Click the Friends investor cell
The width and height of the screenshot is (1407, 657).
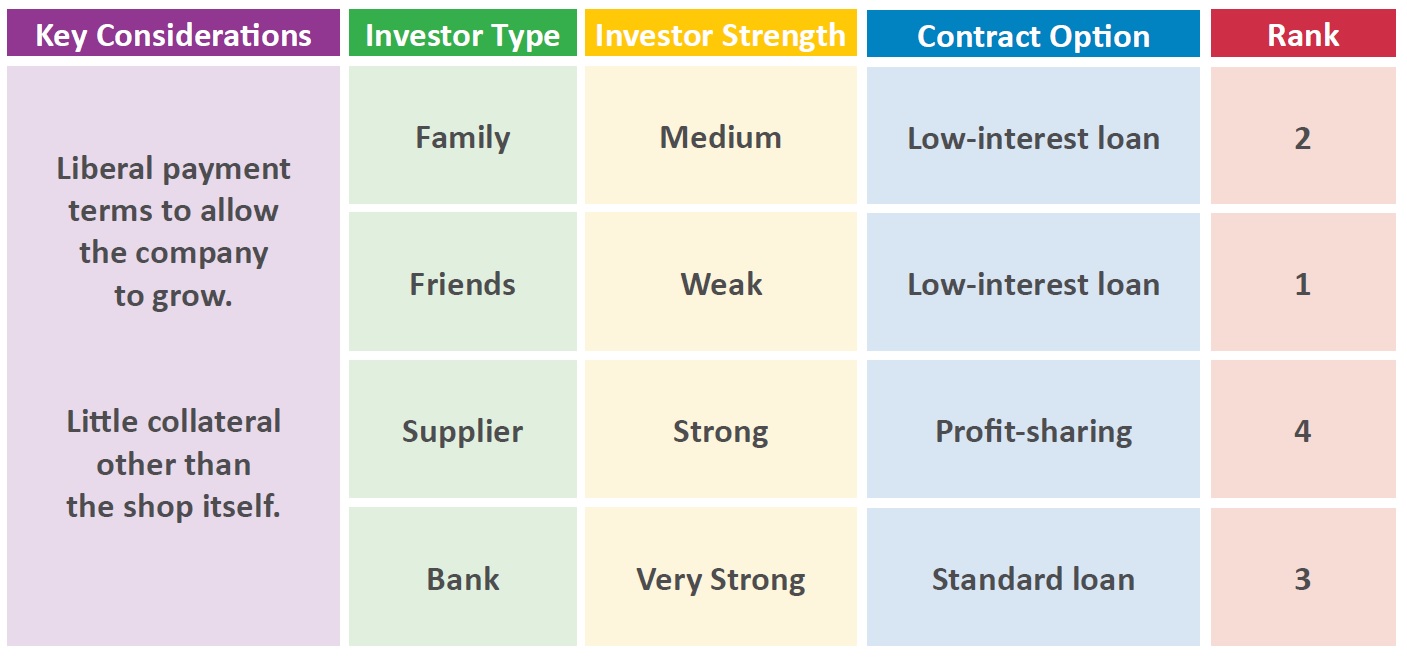(x=462, y=283)
